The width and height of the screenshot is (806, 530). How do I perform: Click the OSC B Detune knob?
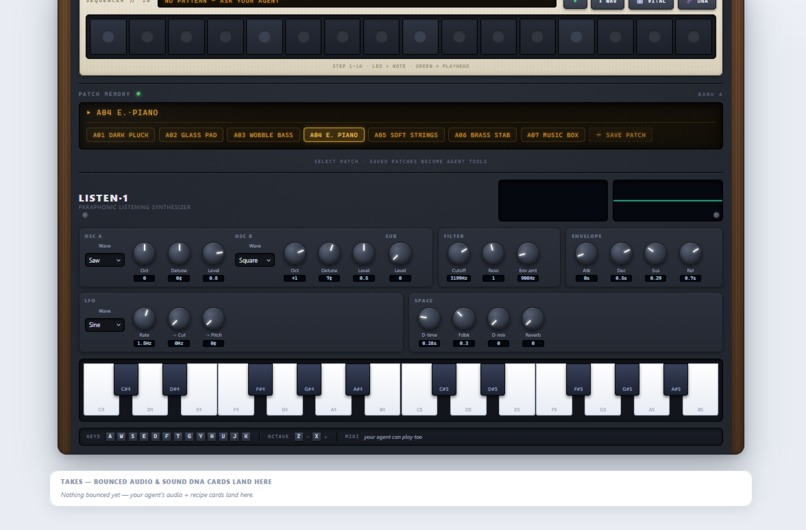(329, 253)
